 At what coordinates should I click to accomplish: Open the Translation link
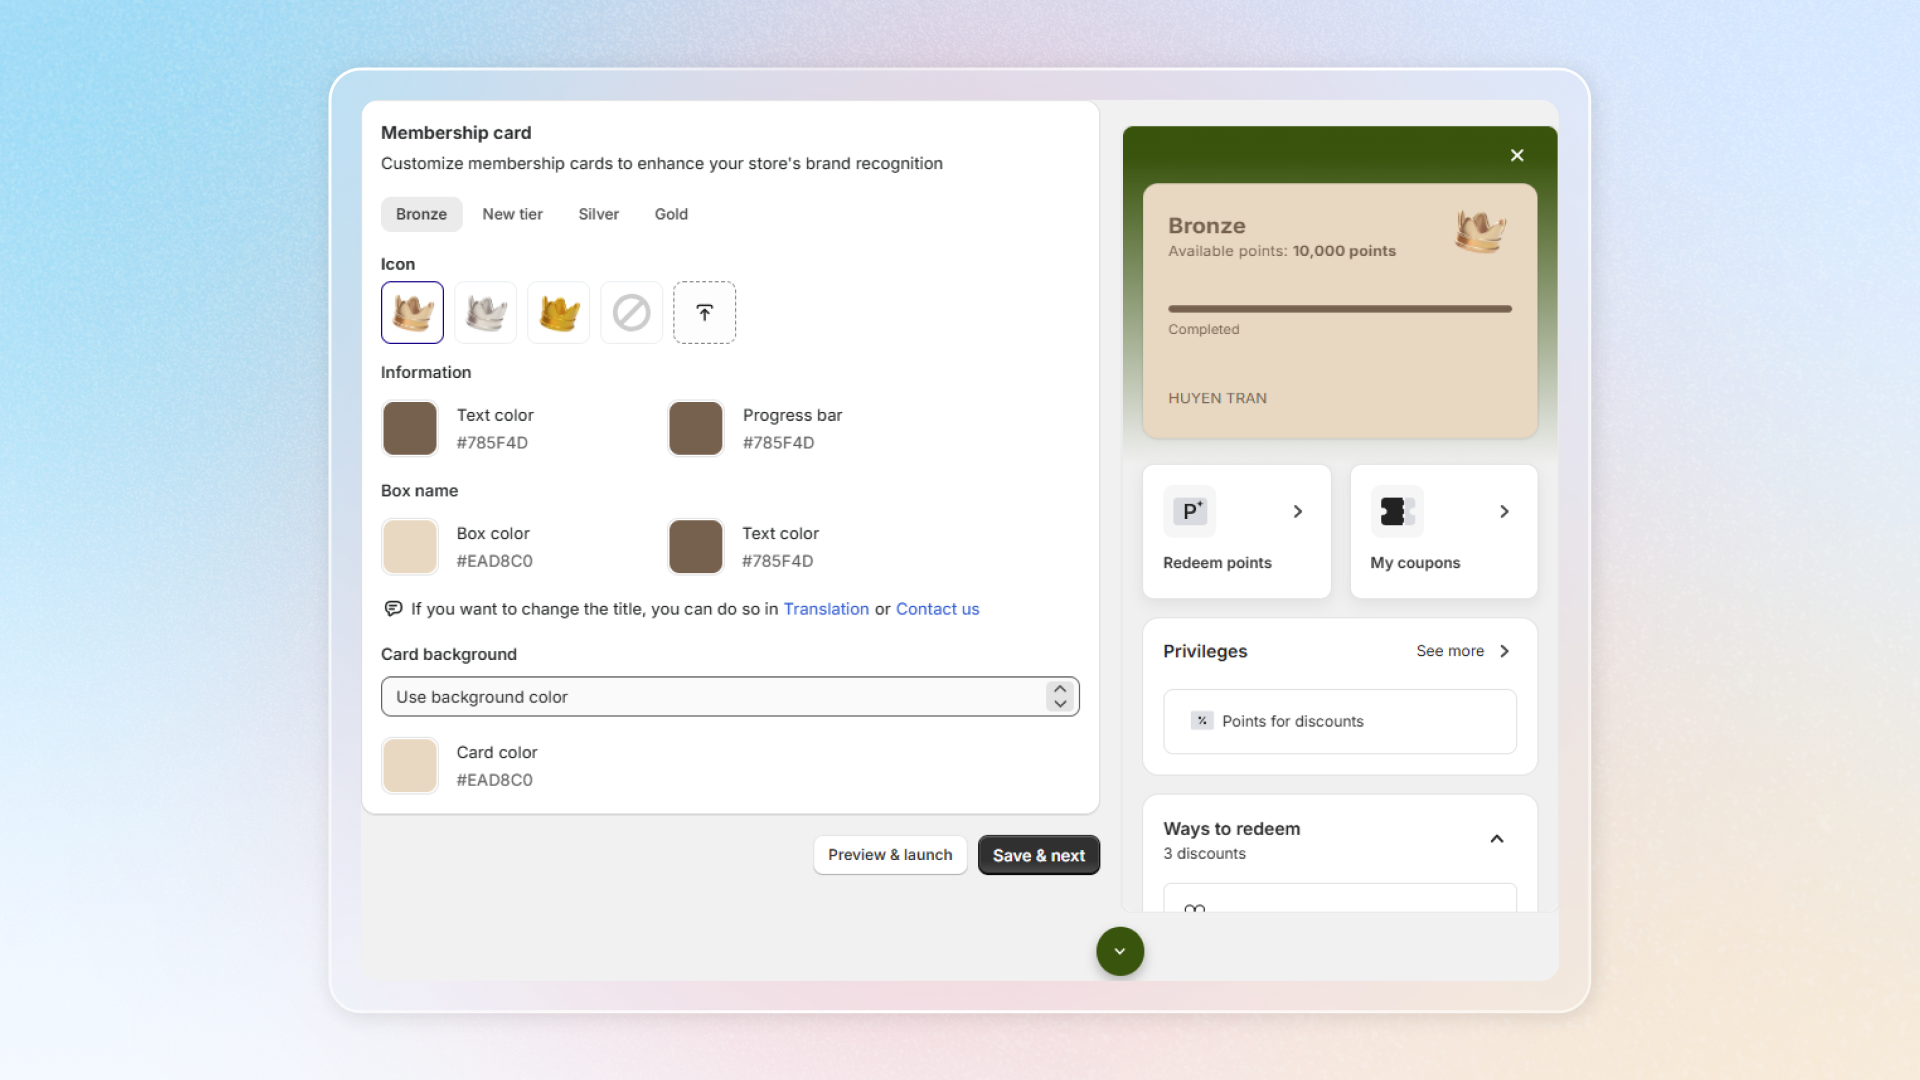click(x=826, y=609)
